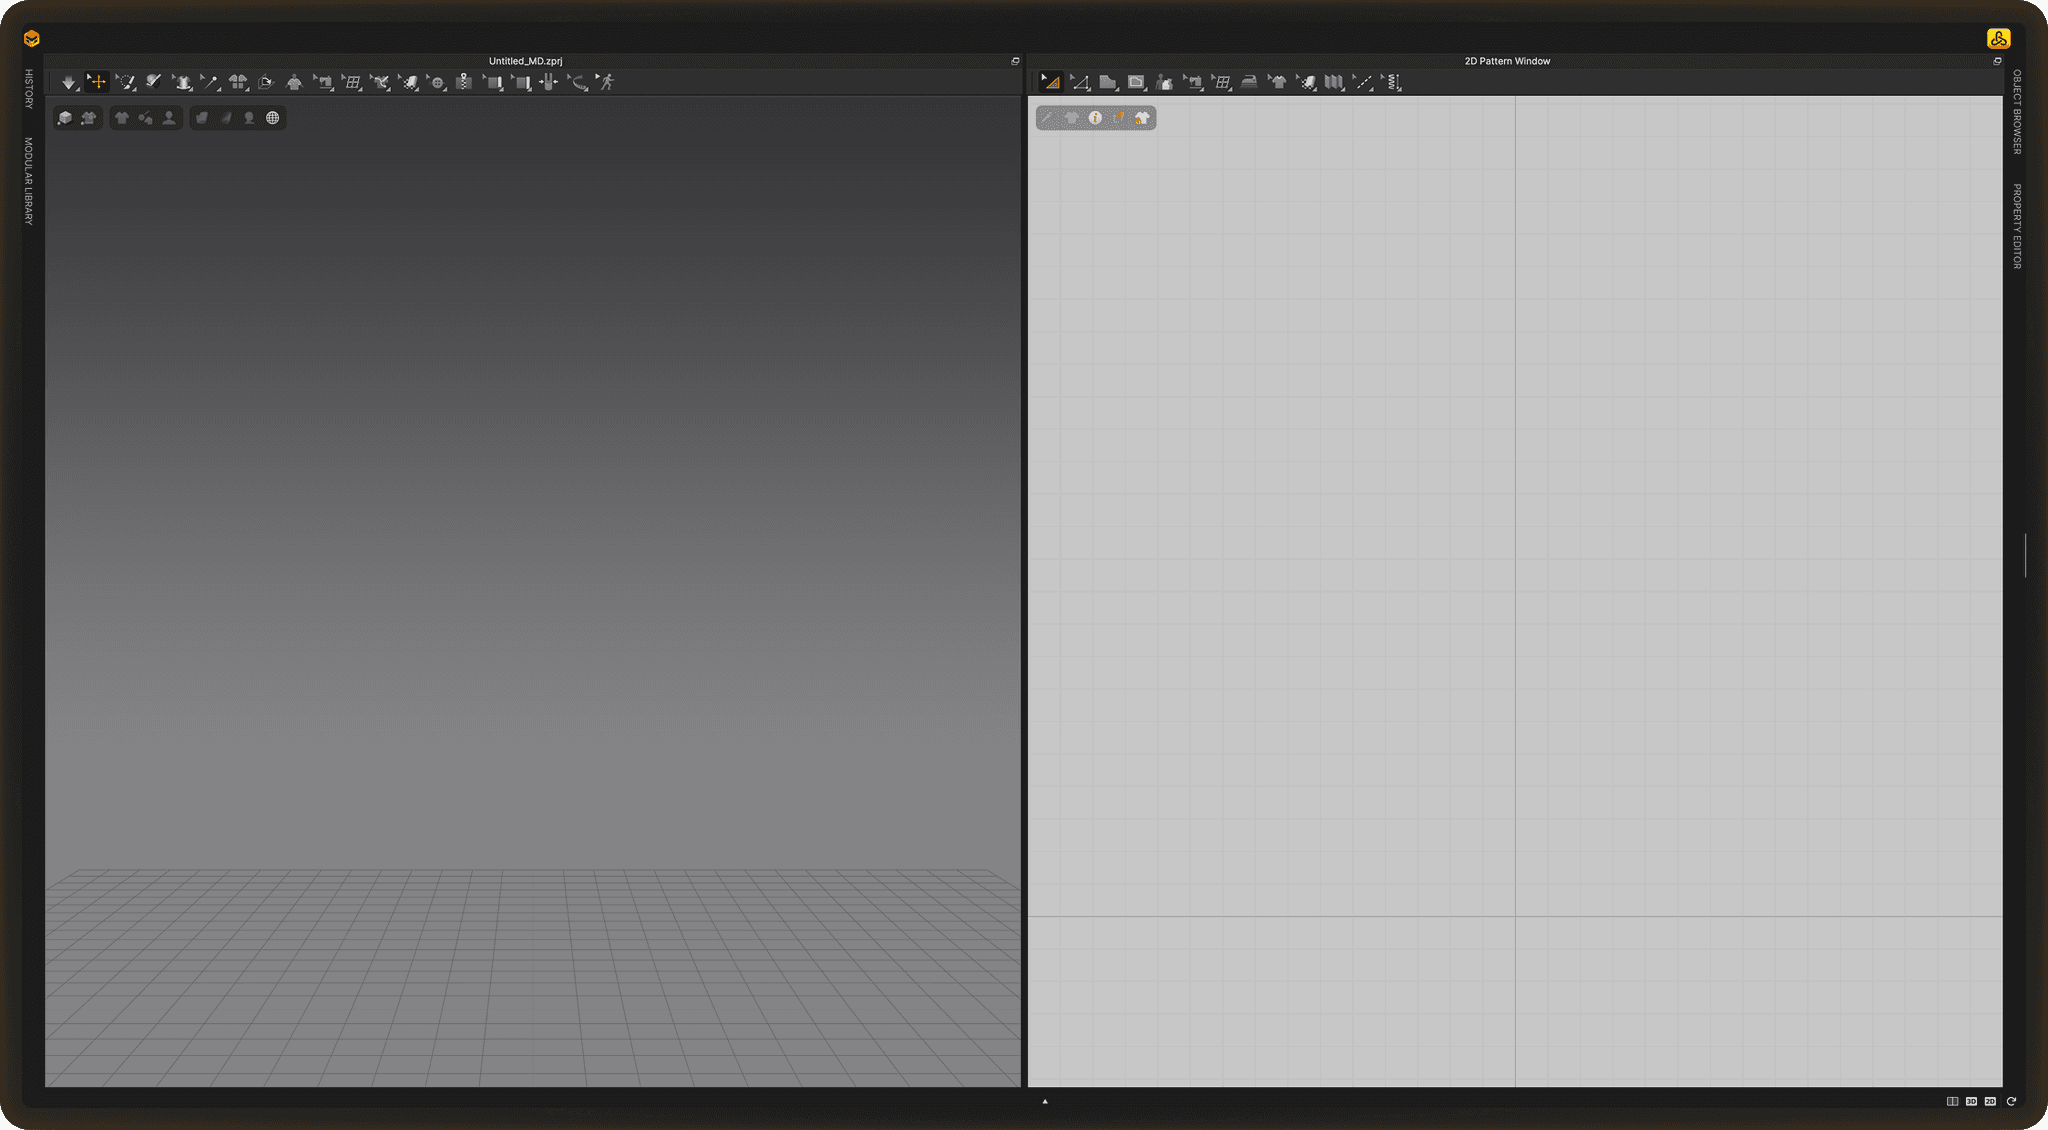The height and width of the screenshot is (1130, 2048).
Task: Activate the Select/Move gizmo tool
Action: [97, 82]
